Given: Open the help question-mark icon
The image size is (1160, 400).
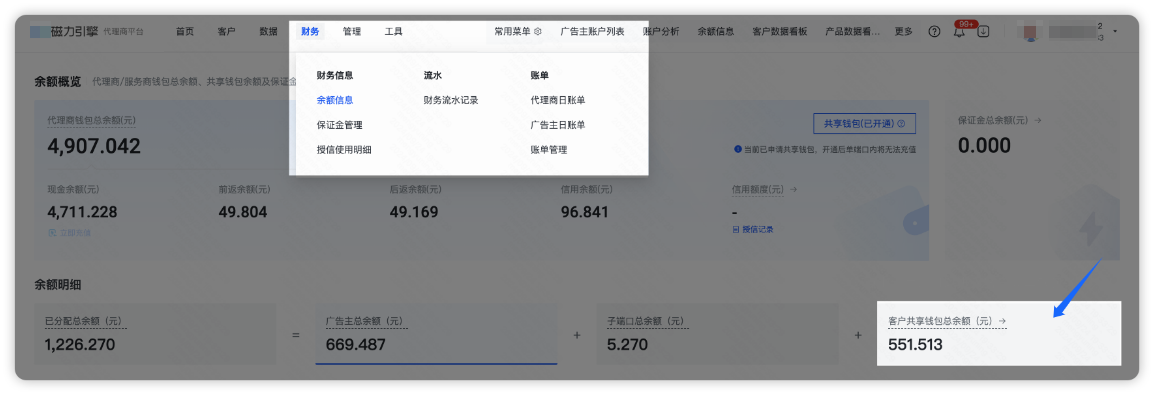Looking at the screenshot, I should click(934, 32).
